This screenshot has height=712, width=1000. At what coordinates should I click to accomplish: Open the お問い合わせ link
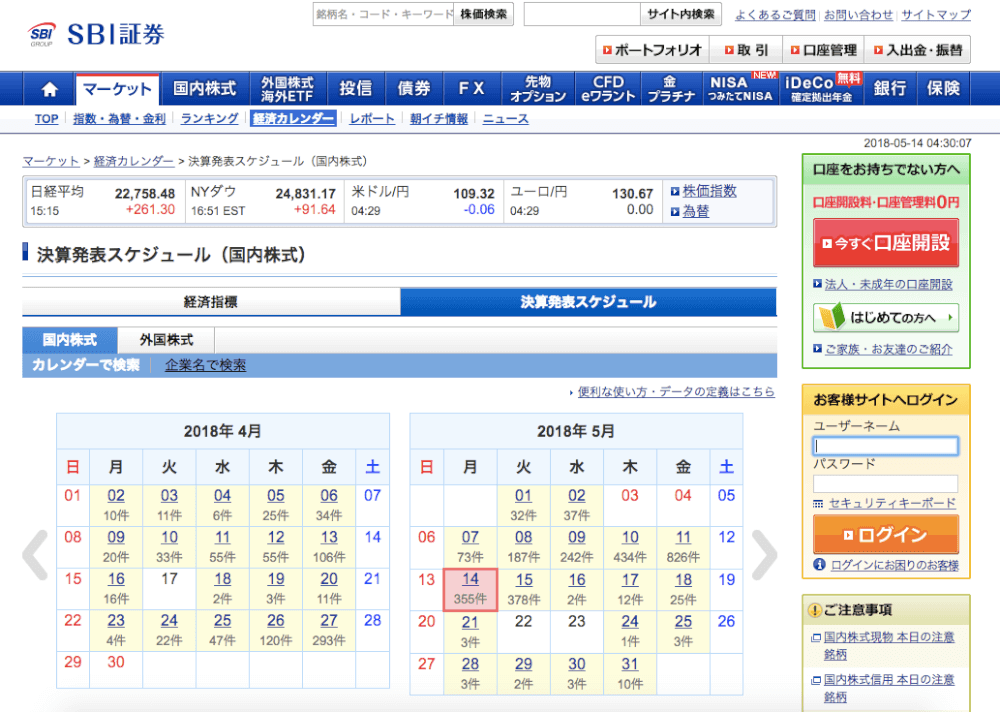(858, 15)
